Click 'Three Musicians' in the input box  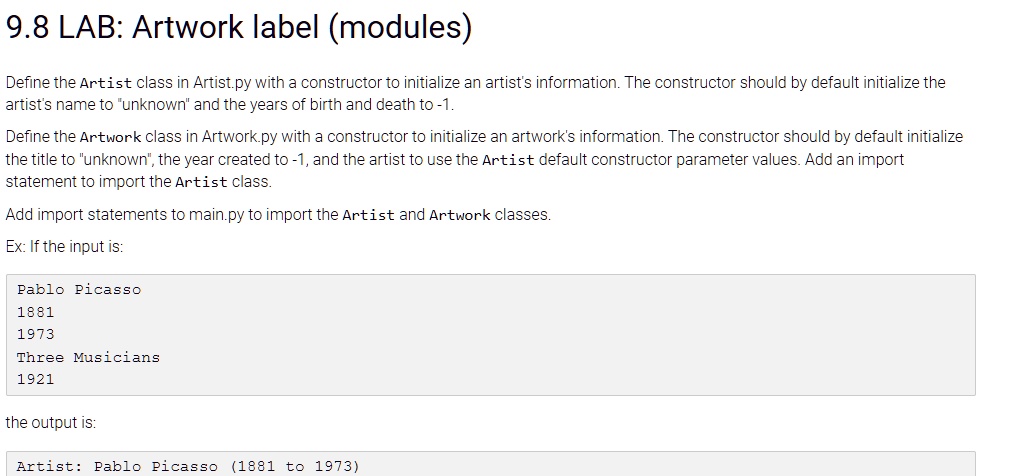tap(88, 357)
